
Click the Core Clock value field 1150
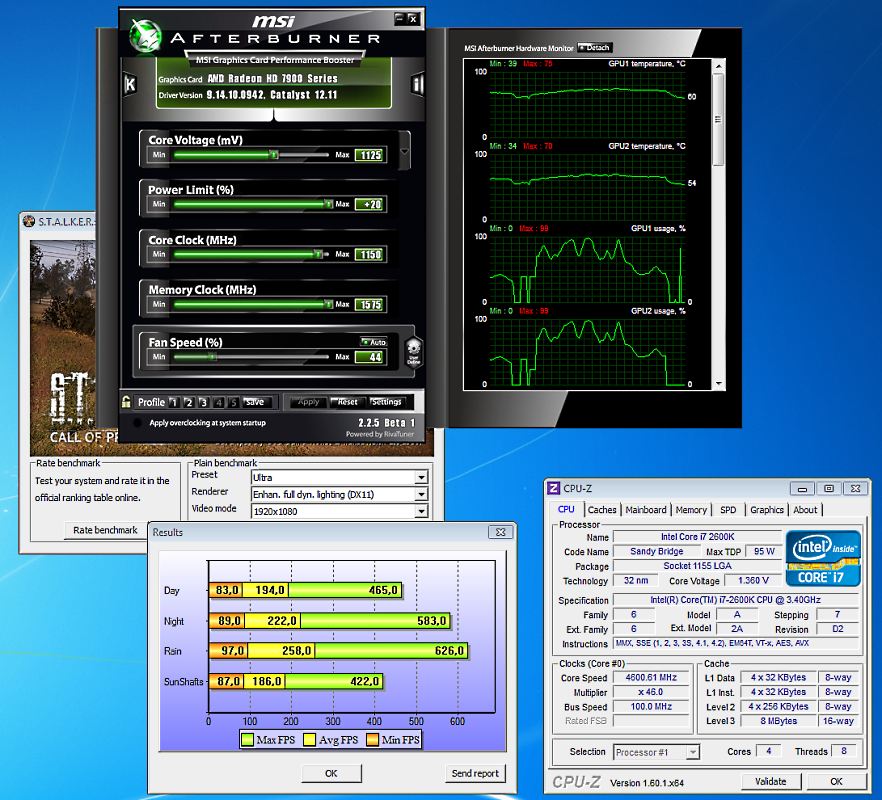click(370, 254)
